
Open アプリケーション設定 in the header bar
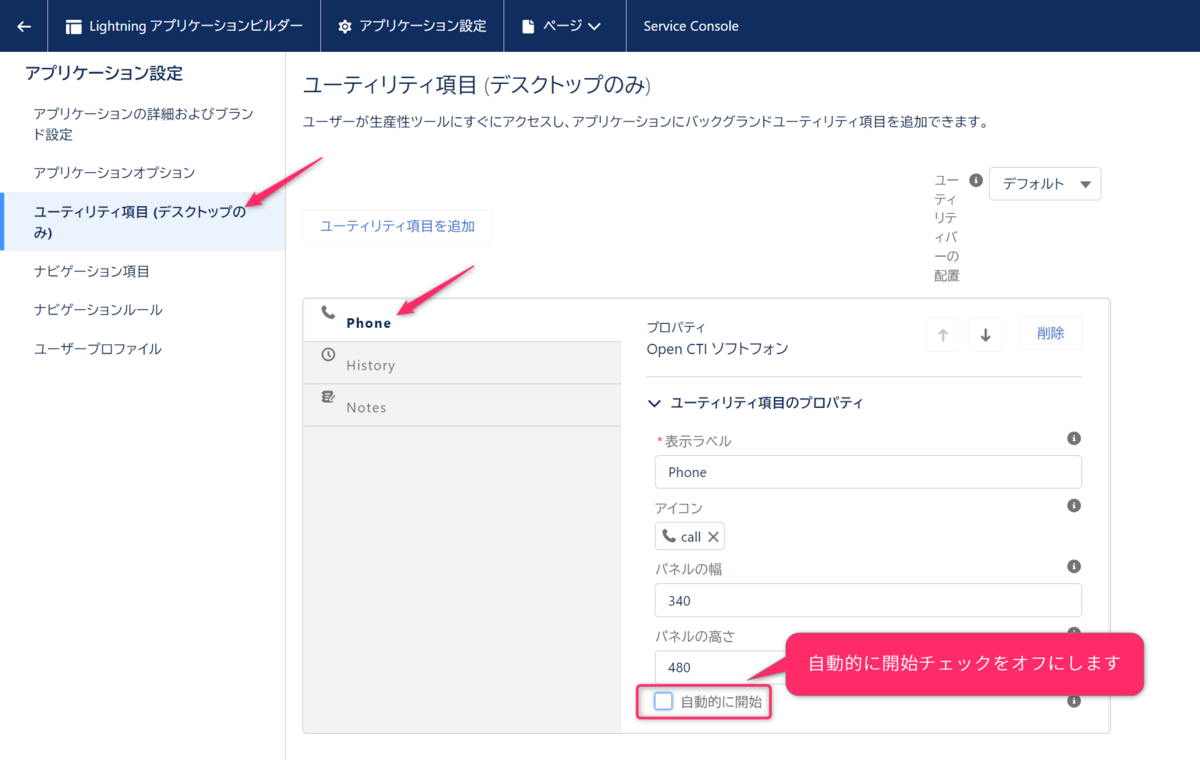click(412, 26)
